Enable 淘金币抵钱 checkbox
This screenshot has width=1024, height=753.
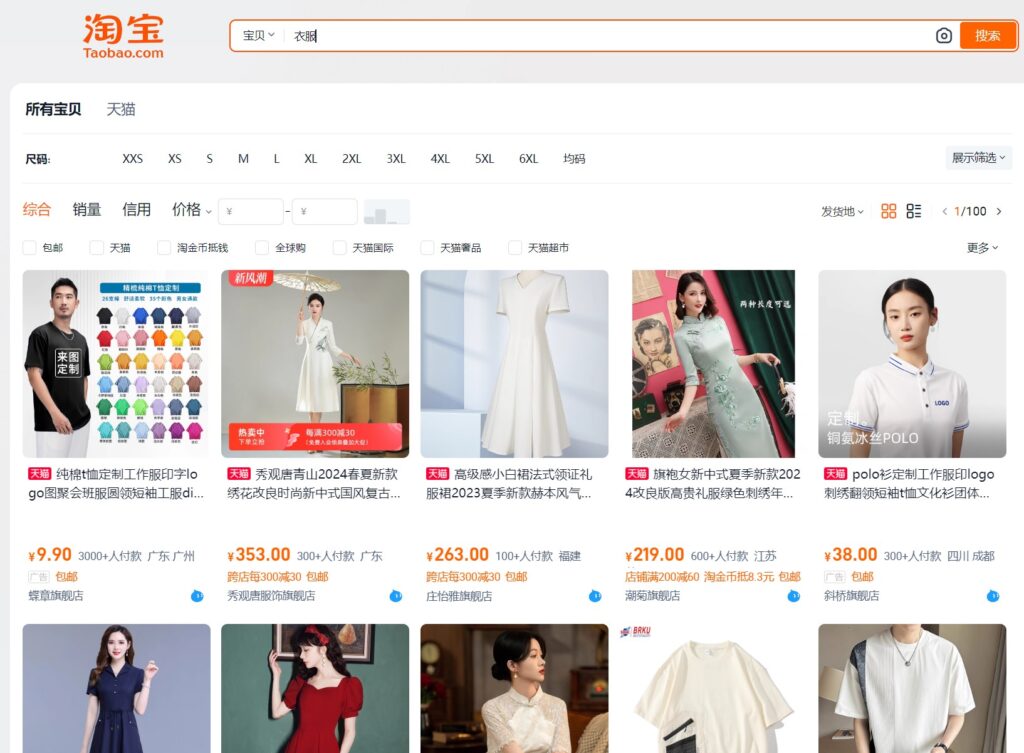164,248
